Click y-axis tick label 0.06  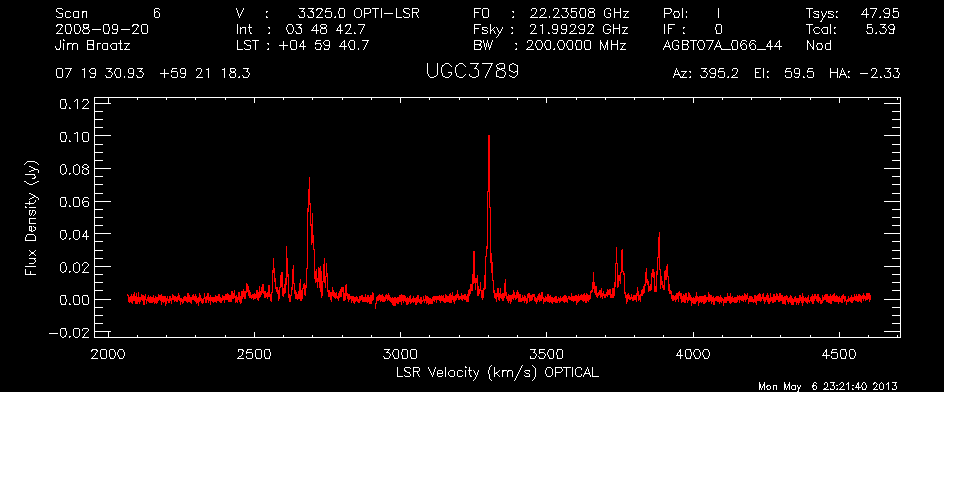[74, 202]
